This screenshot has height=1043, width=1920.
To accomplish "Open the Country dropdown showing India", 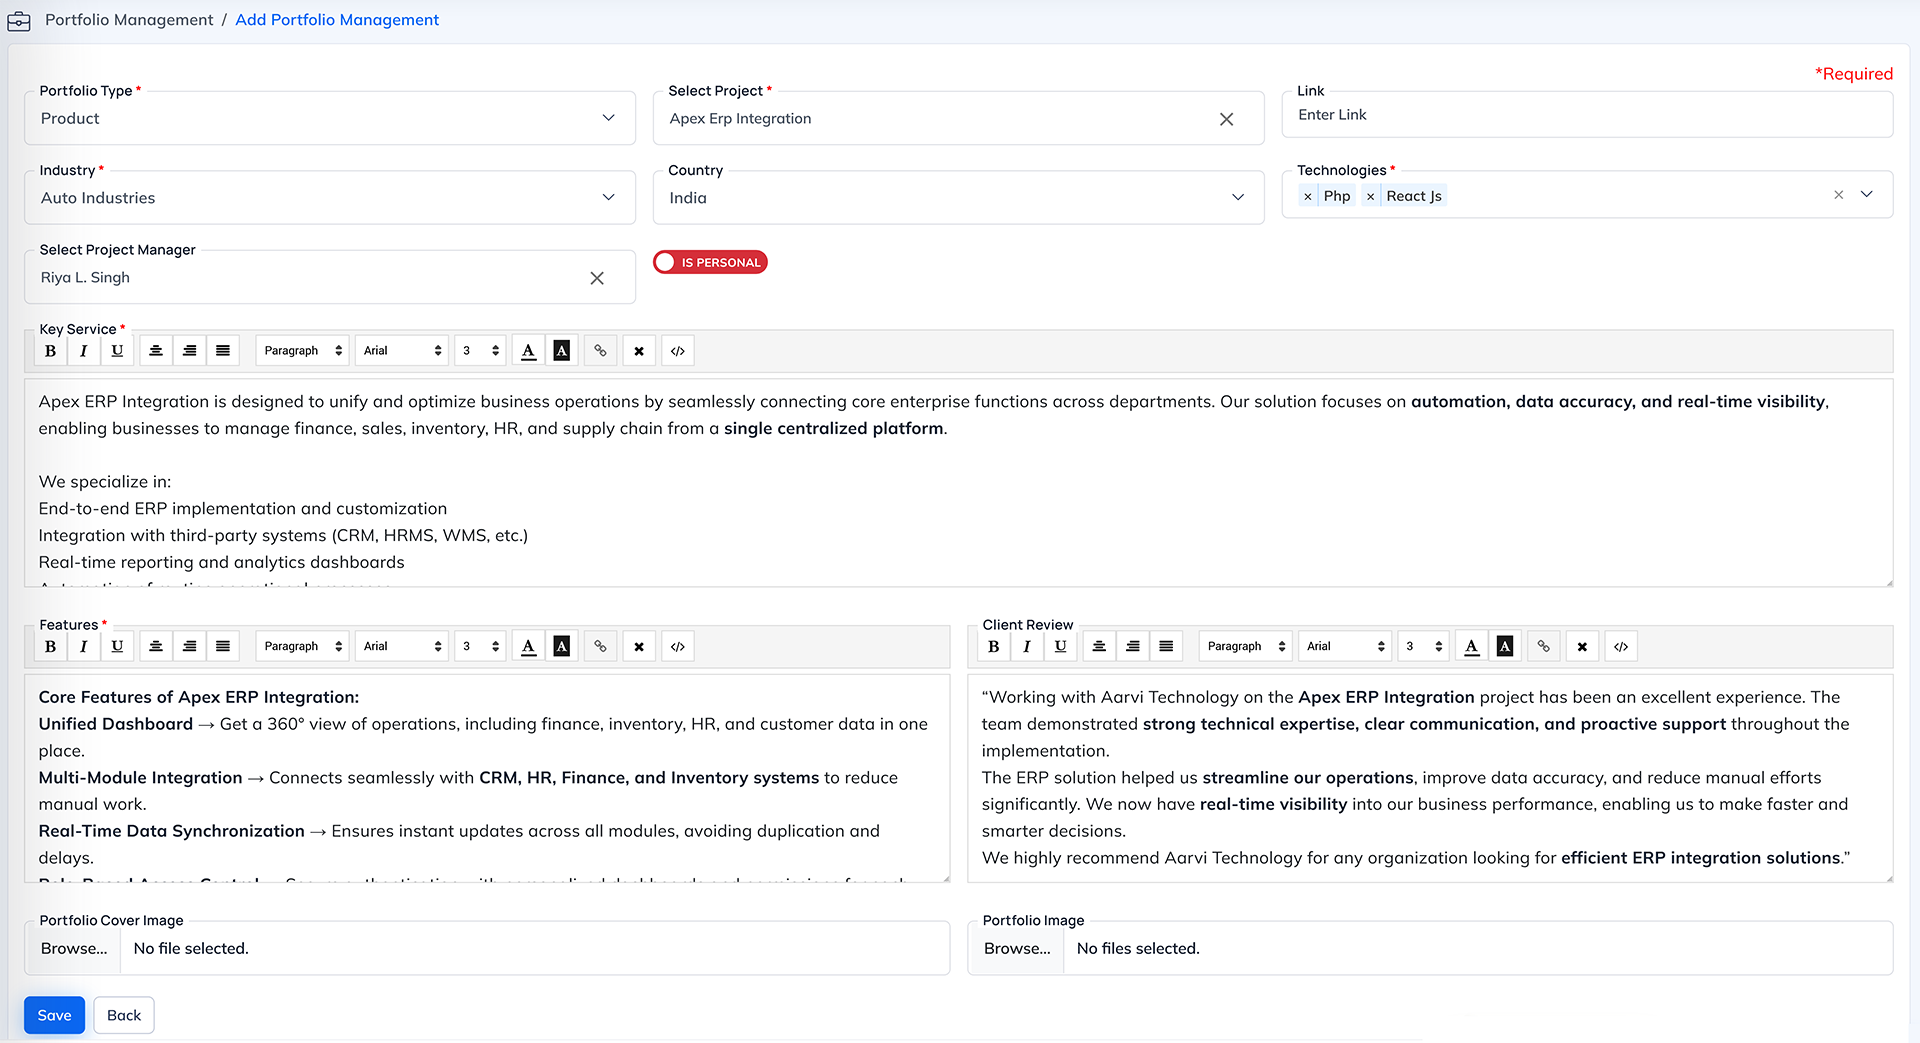I will coord(957,198).
